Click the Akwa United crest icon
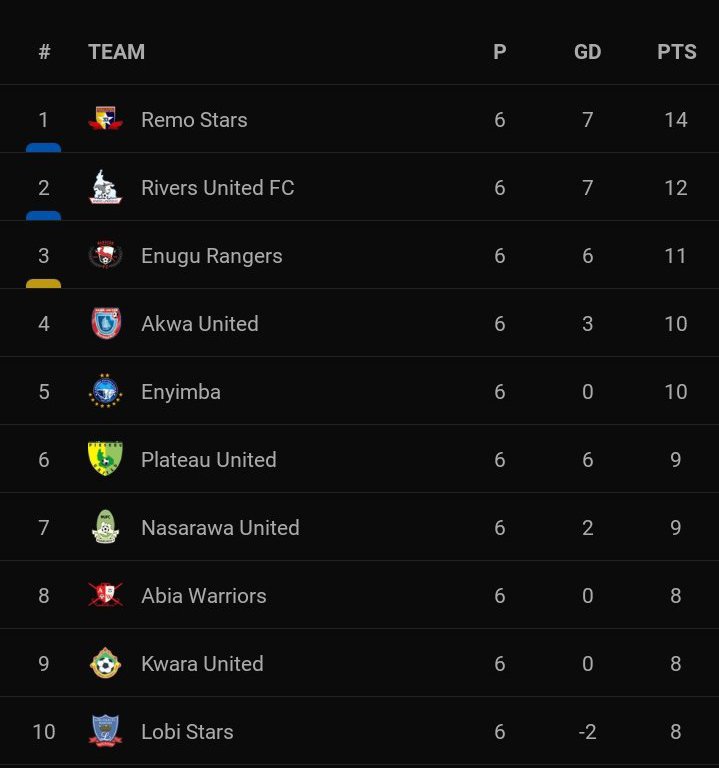Viewport: 719px width, 768px height. [105, 324]
